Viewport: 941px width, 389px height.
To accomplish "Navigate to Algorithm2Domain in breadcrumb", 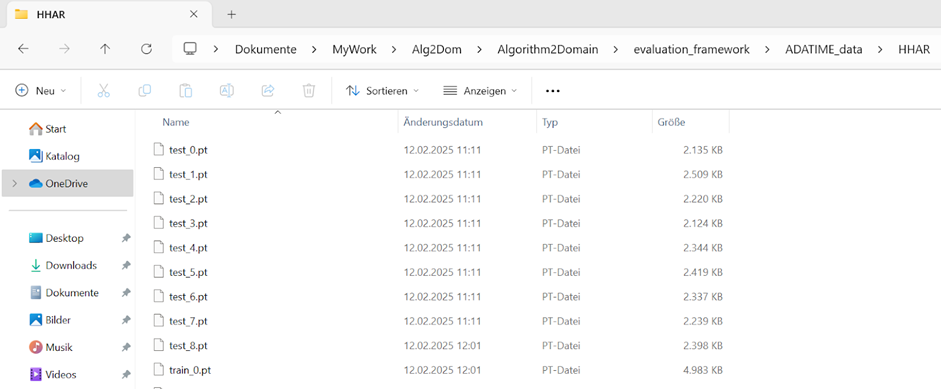I will point(547,50).
